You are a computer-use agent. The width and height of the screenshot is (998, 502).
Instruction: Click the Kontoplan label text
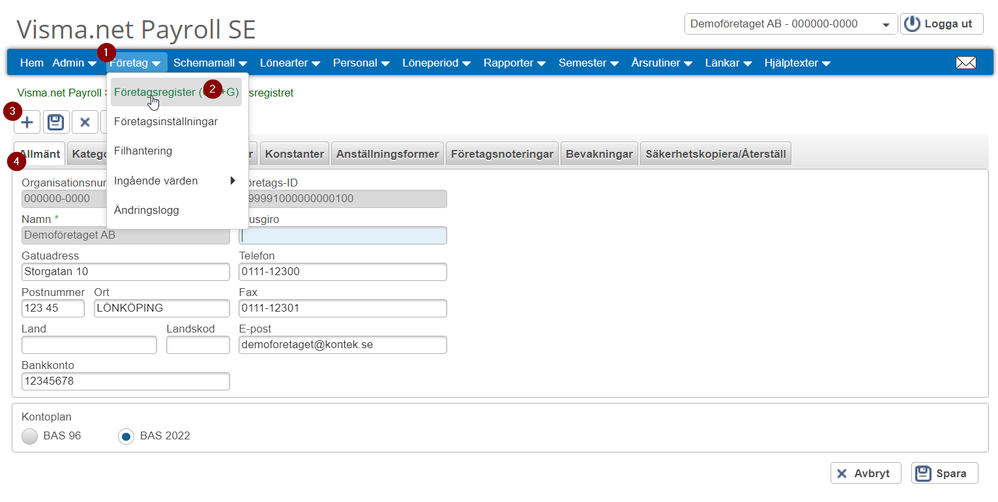click(46, 417)
